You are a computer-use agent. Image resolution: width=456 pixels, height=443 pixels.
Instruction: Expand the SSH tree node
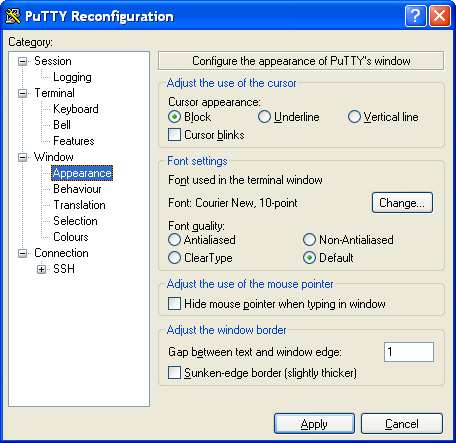click(41, 269)
